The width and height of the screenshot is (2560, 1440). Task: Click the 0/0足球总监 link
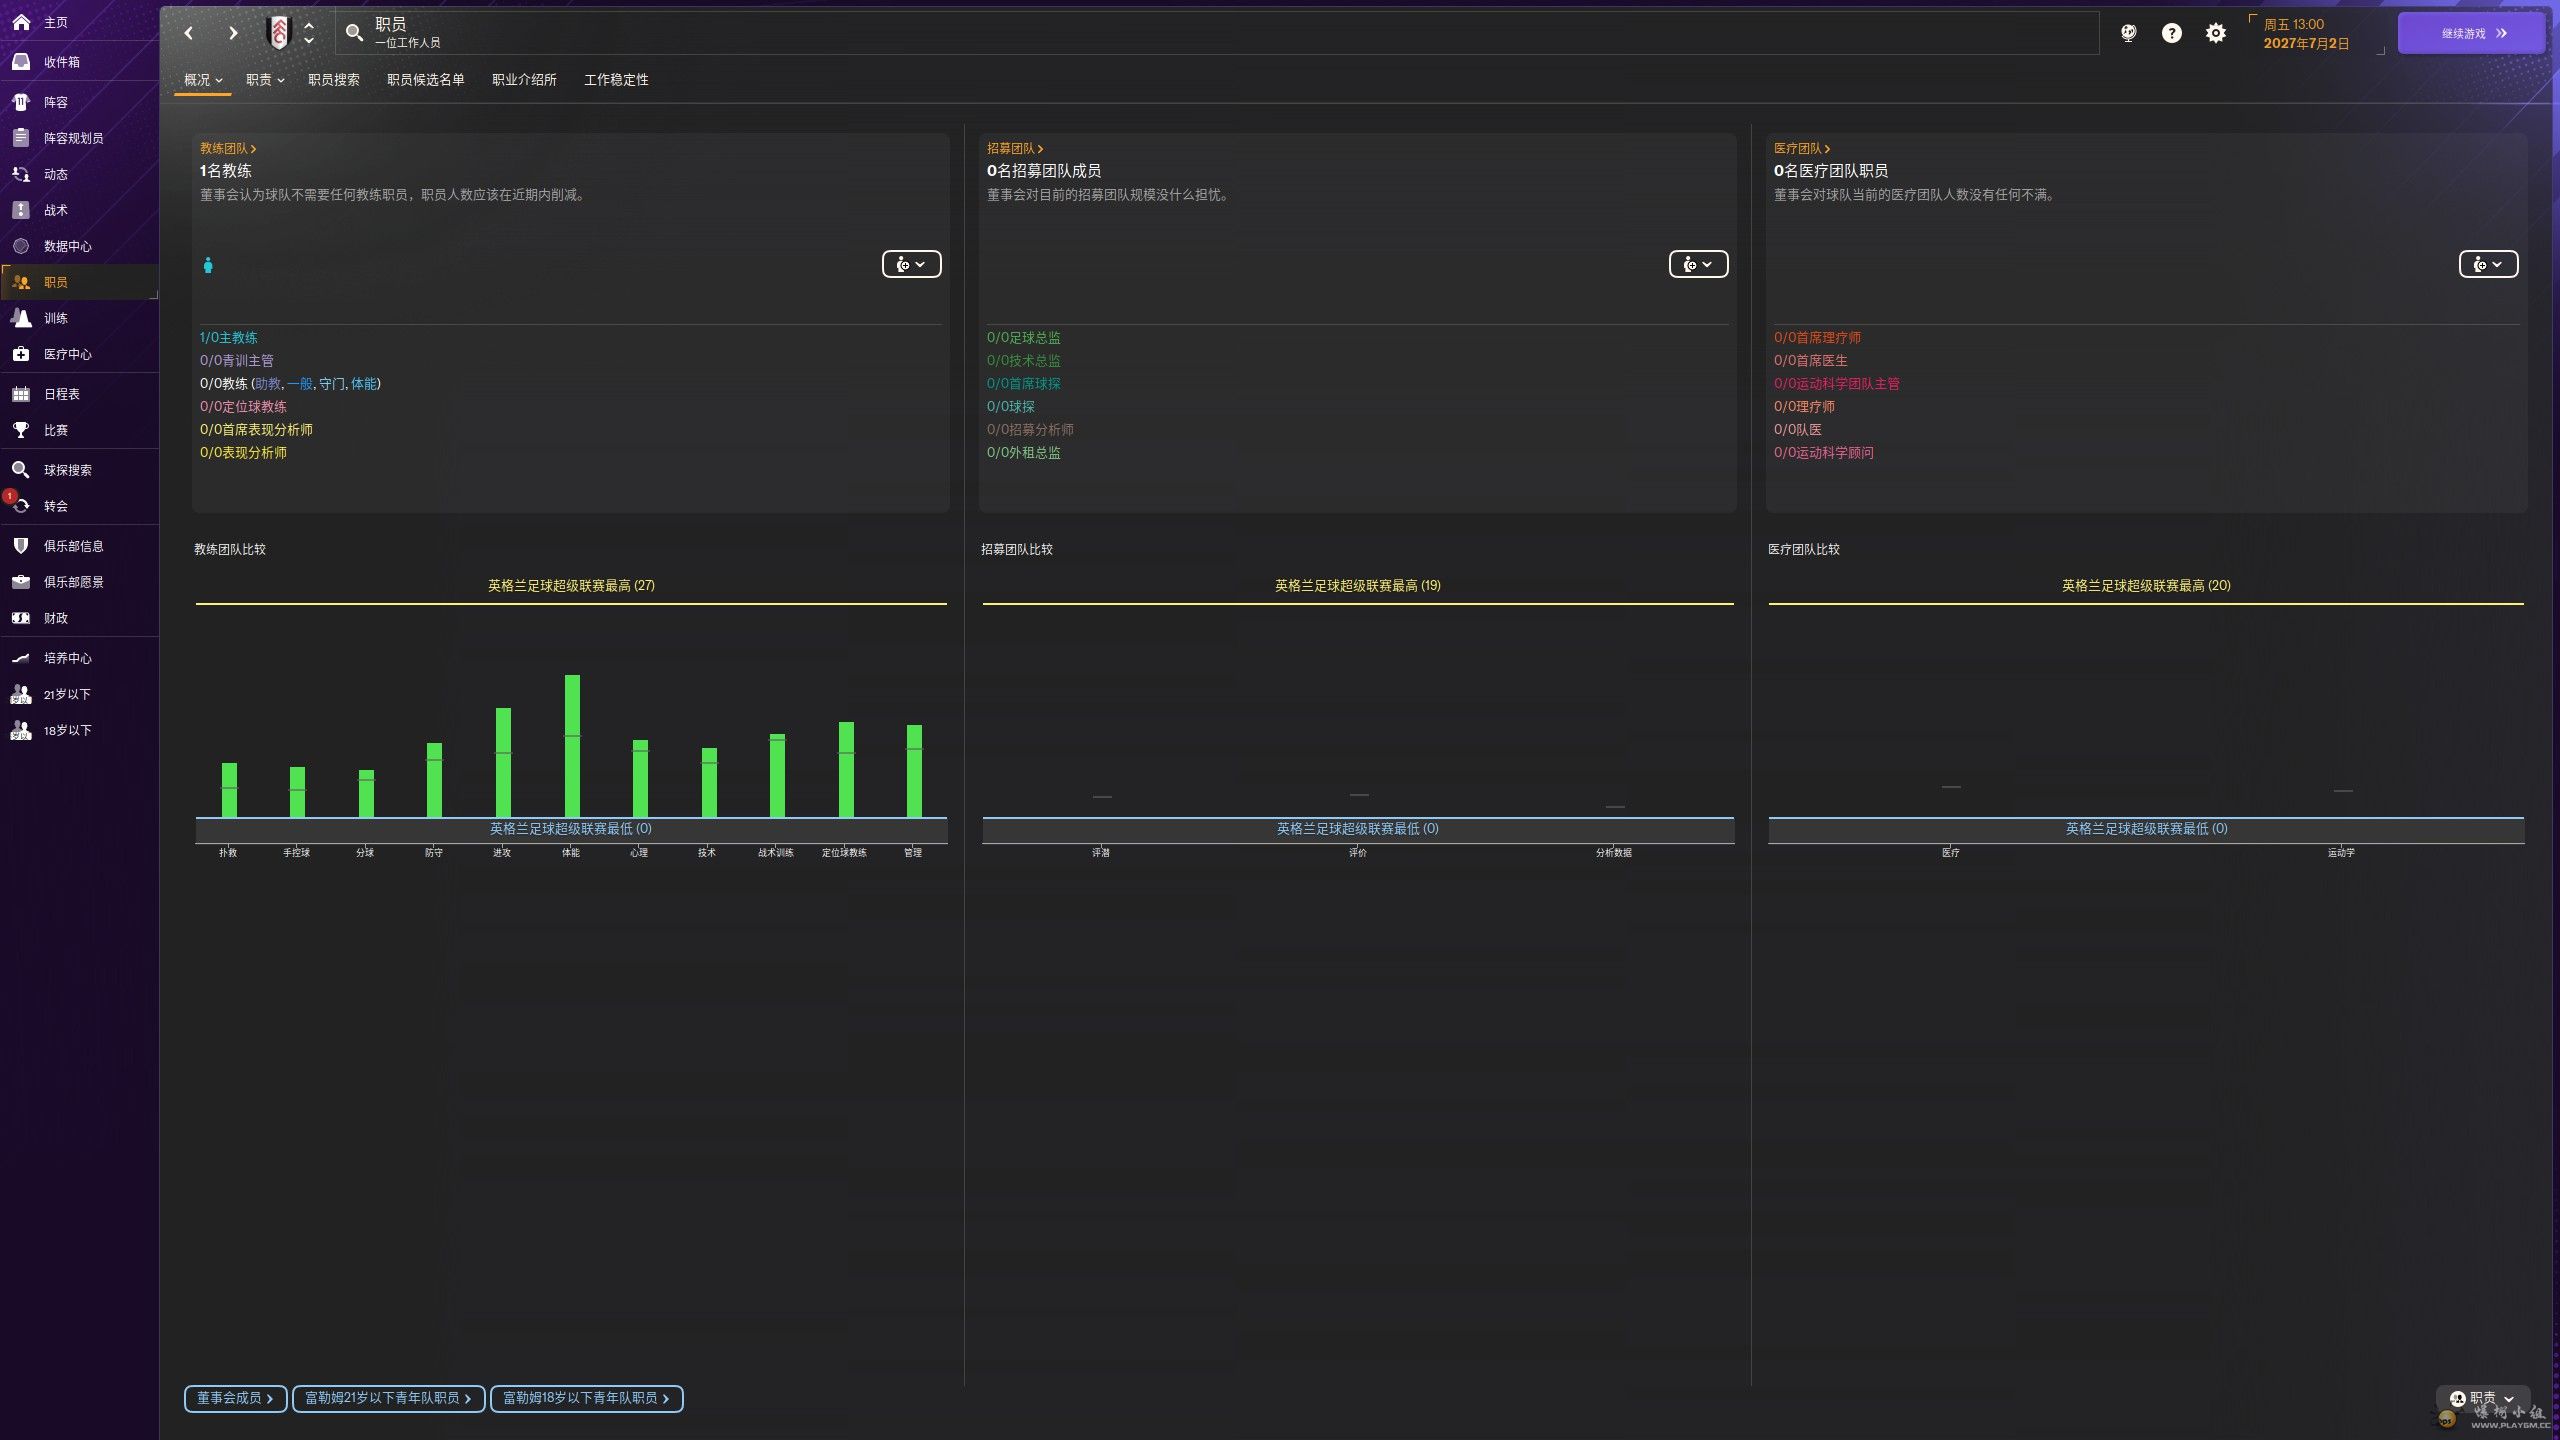coord(1023,338)
